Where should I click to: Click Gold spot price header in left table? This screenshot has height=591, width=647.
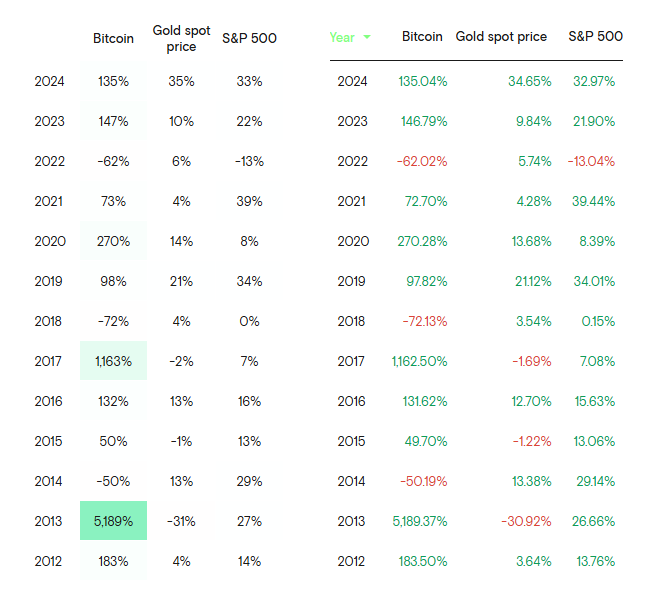(x=181, y=38)
